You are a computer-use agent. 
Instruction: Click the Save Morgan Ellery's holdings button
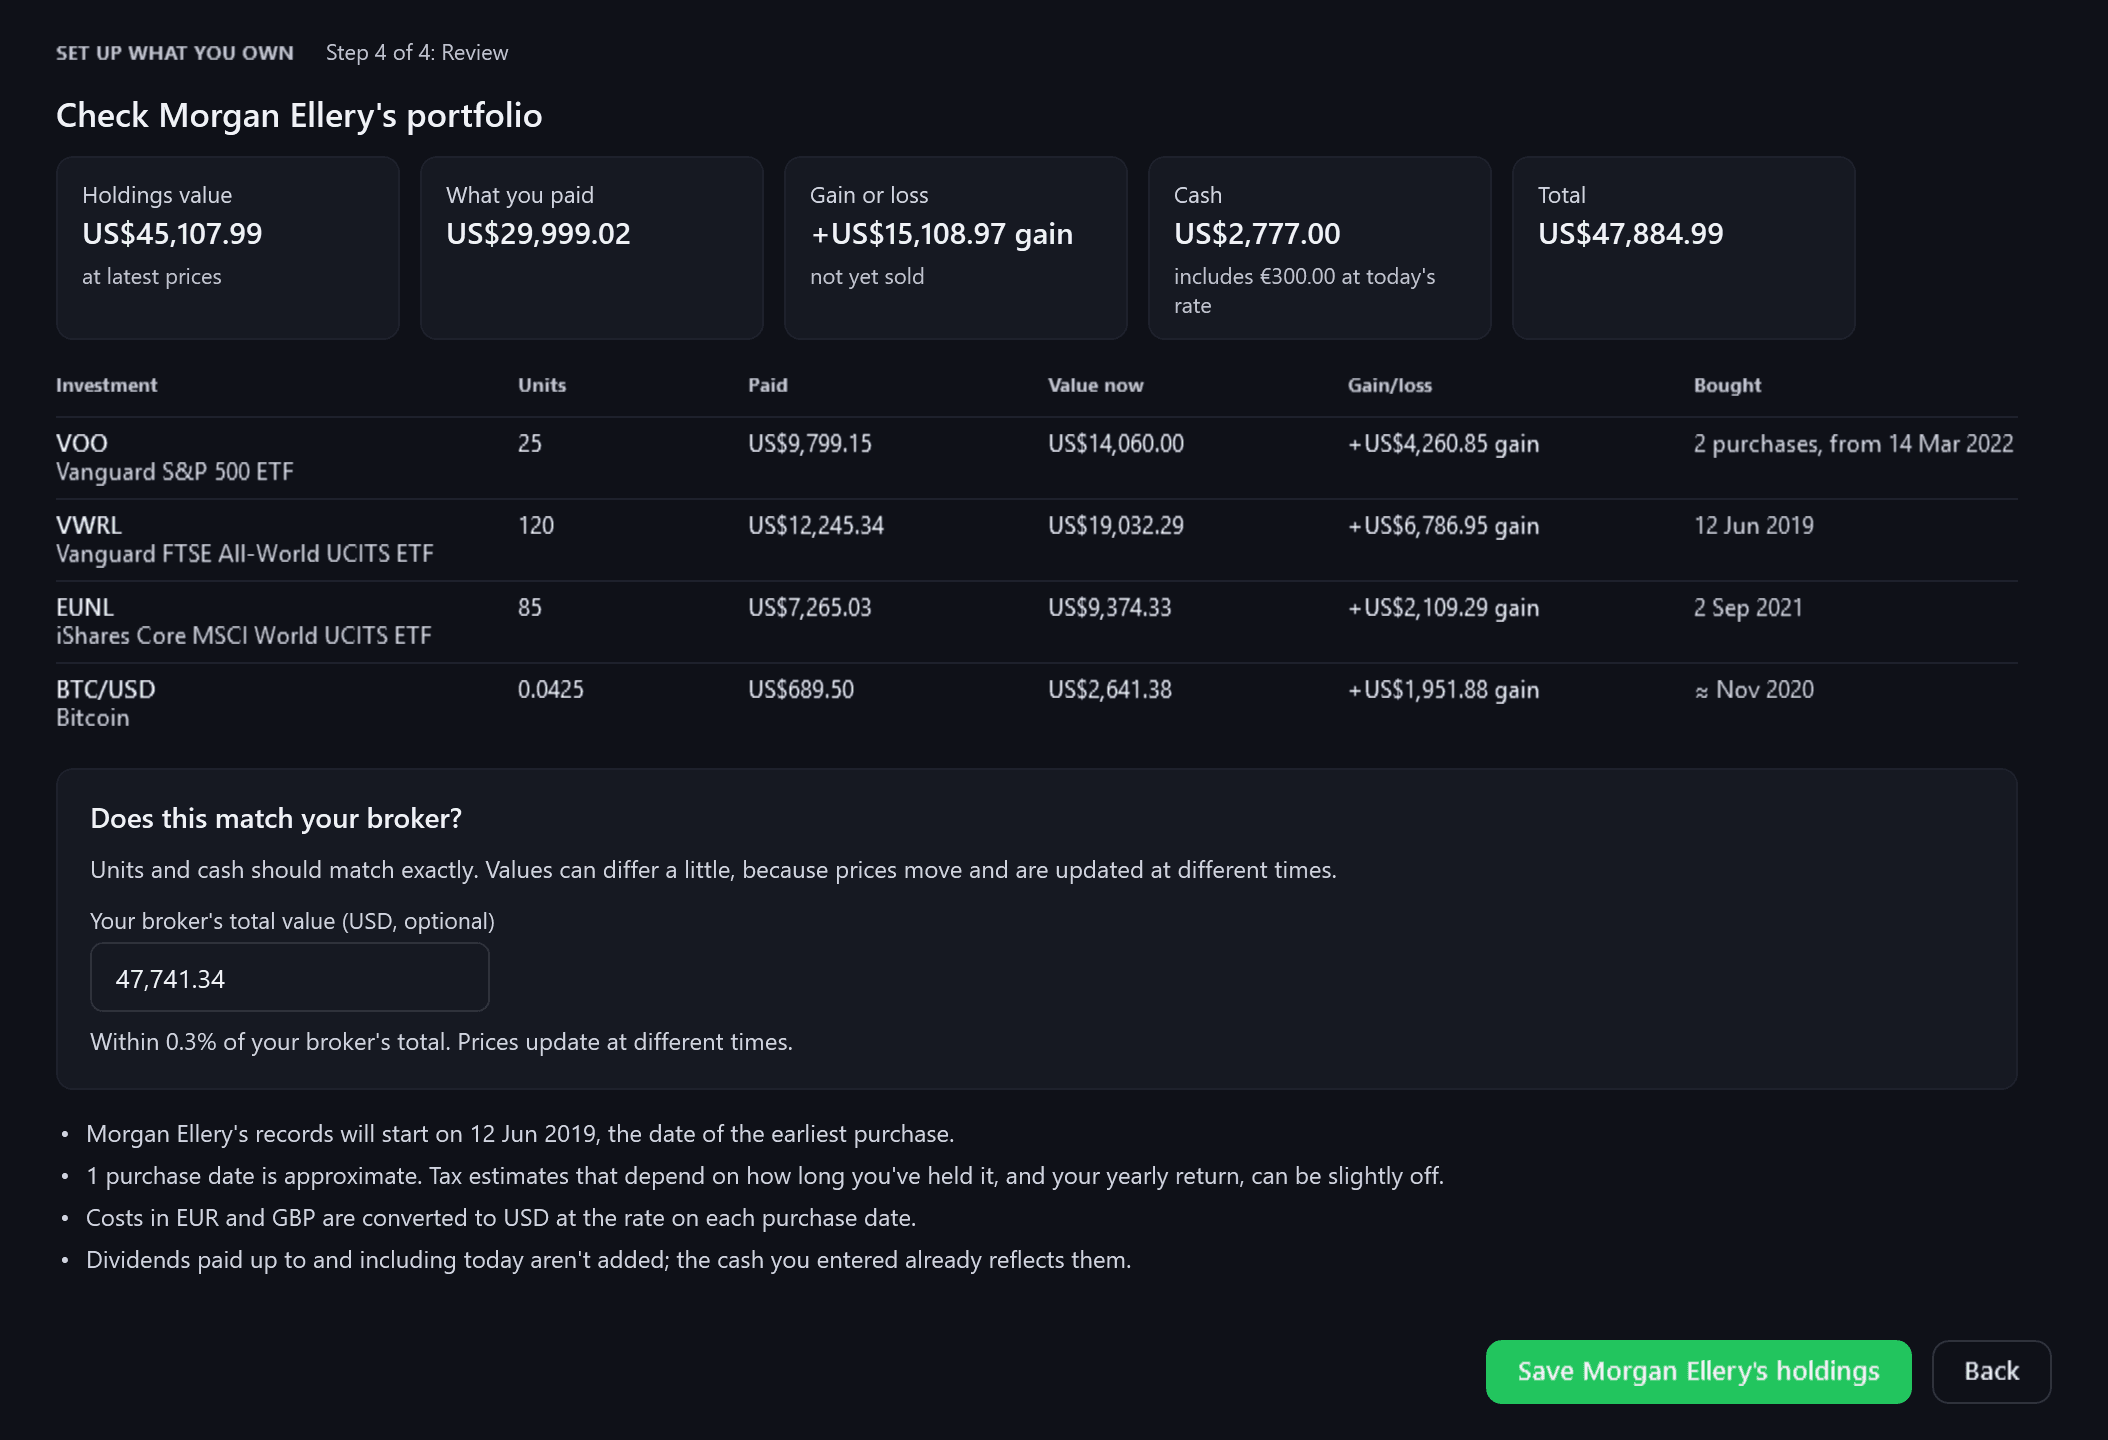tap(1698, 1371)
